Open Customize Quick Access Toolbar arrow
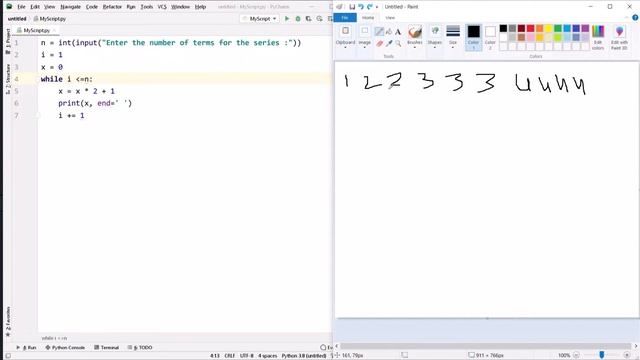 click(377, 7)
